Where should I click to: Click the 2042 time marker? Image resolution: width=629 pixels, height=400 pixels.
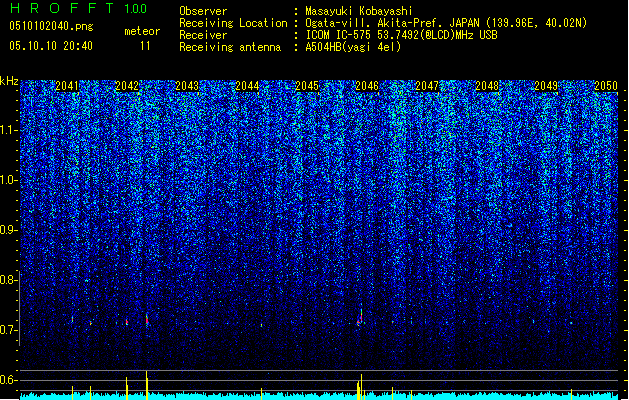coord(127,86)
